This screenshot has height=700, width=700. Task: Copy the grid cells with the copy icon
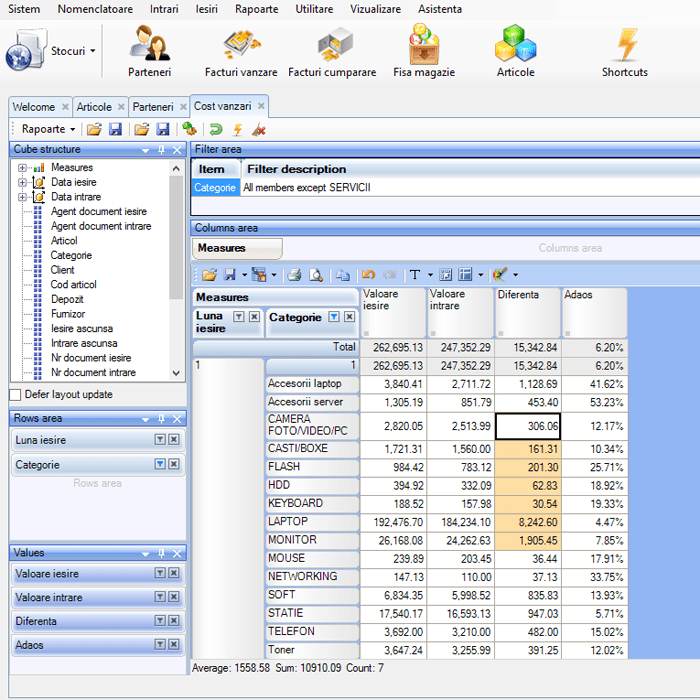pyautogui.click(x=343, y=275)
